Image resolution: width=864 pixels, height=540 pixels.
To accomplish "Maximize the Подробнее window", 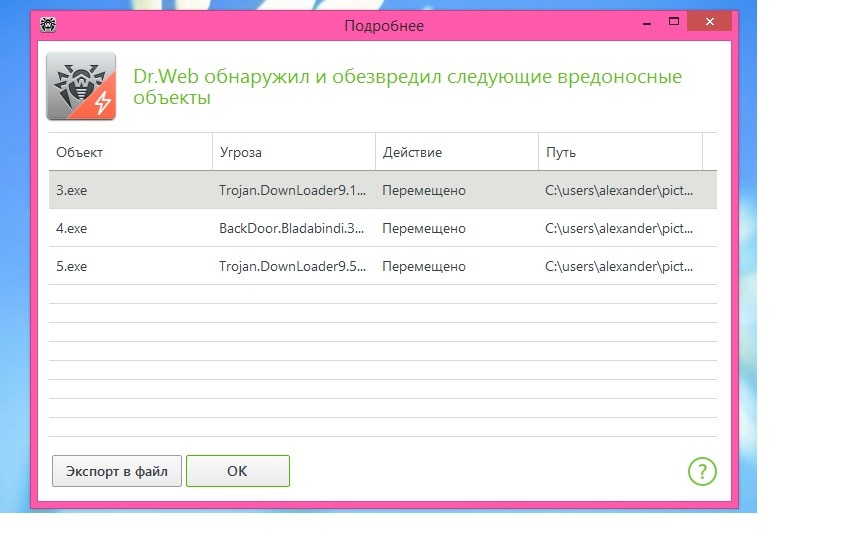I will [673, 21].
